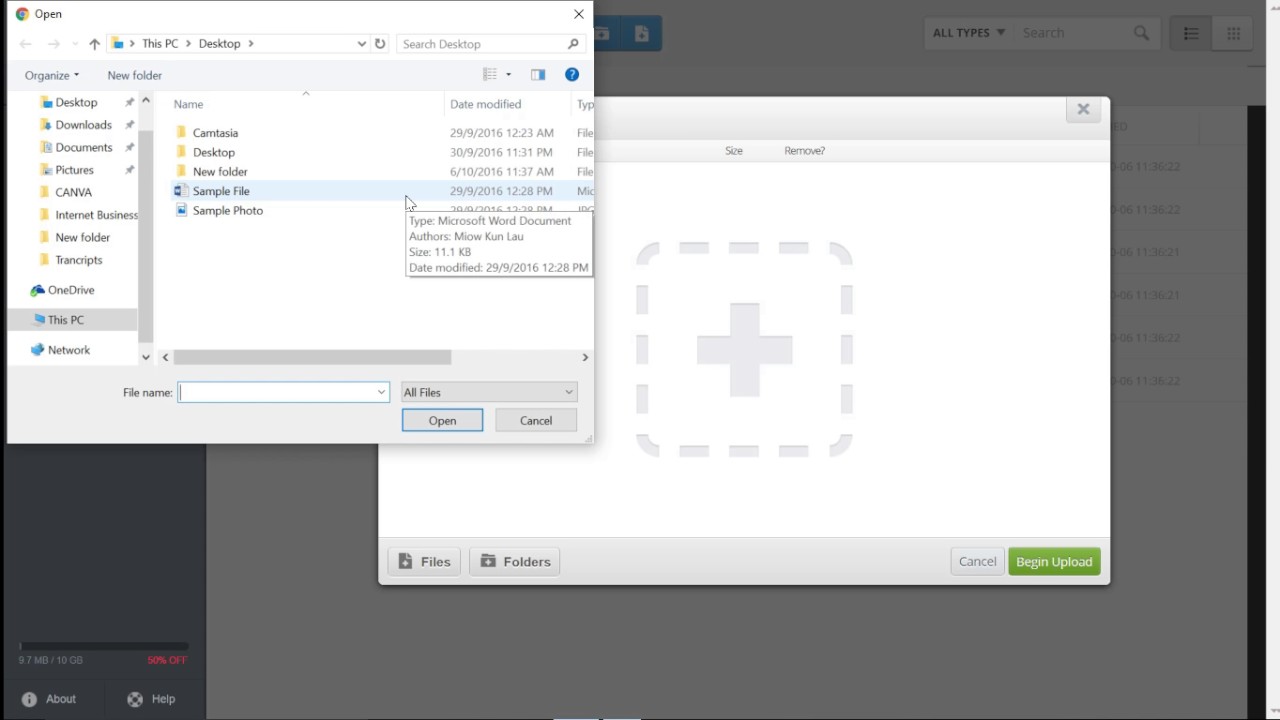1280x720 pixels.
Task: Switch to grid view in the web app
Action: tap(1233, 33)
